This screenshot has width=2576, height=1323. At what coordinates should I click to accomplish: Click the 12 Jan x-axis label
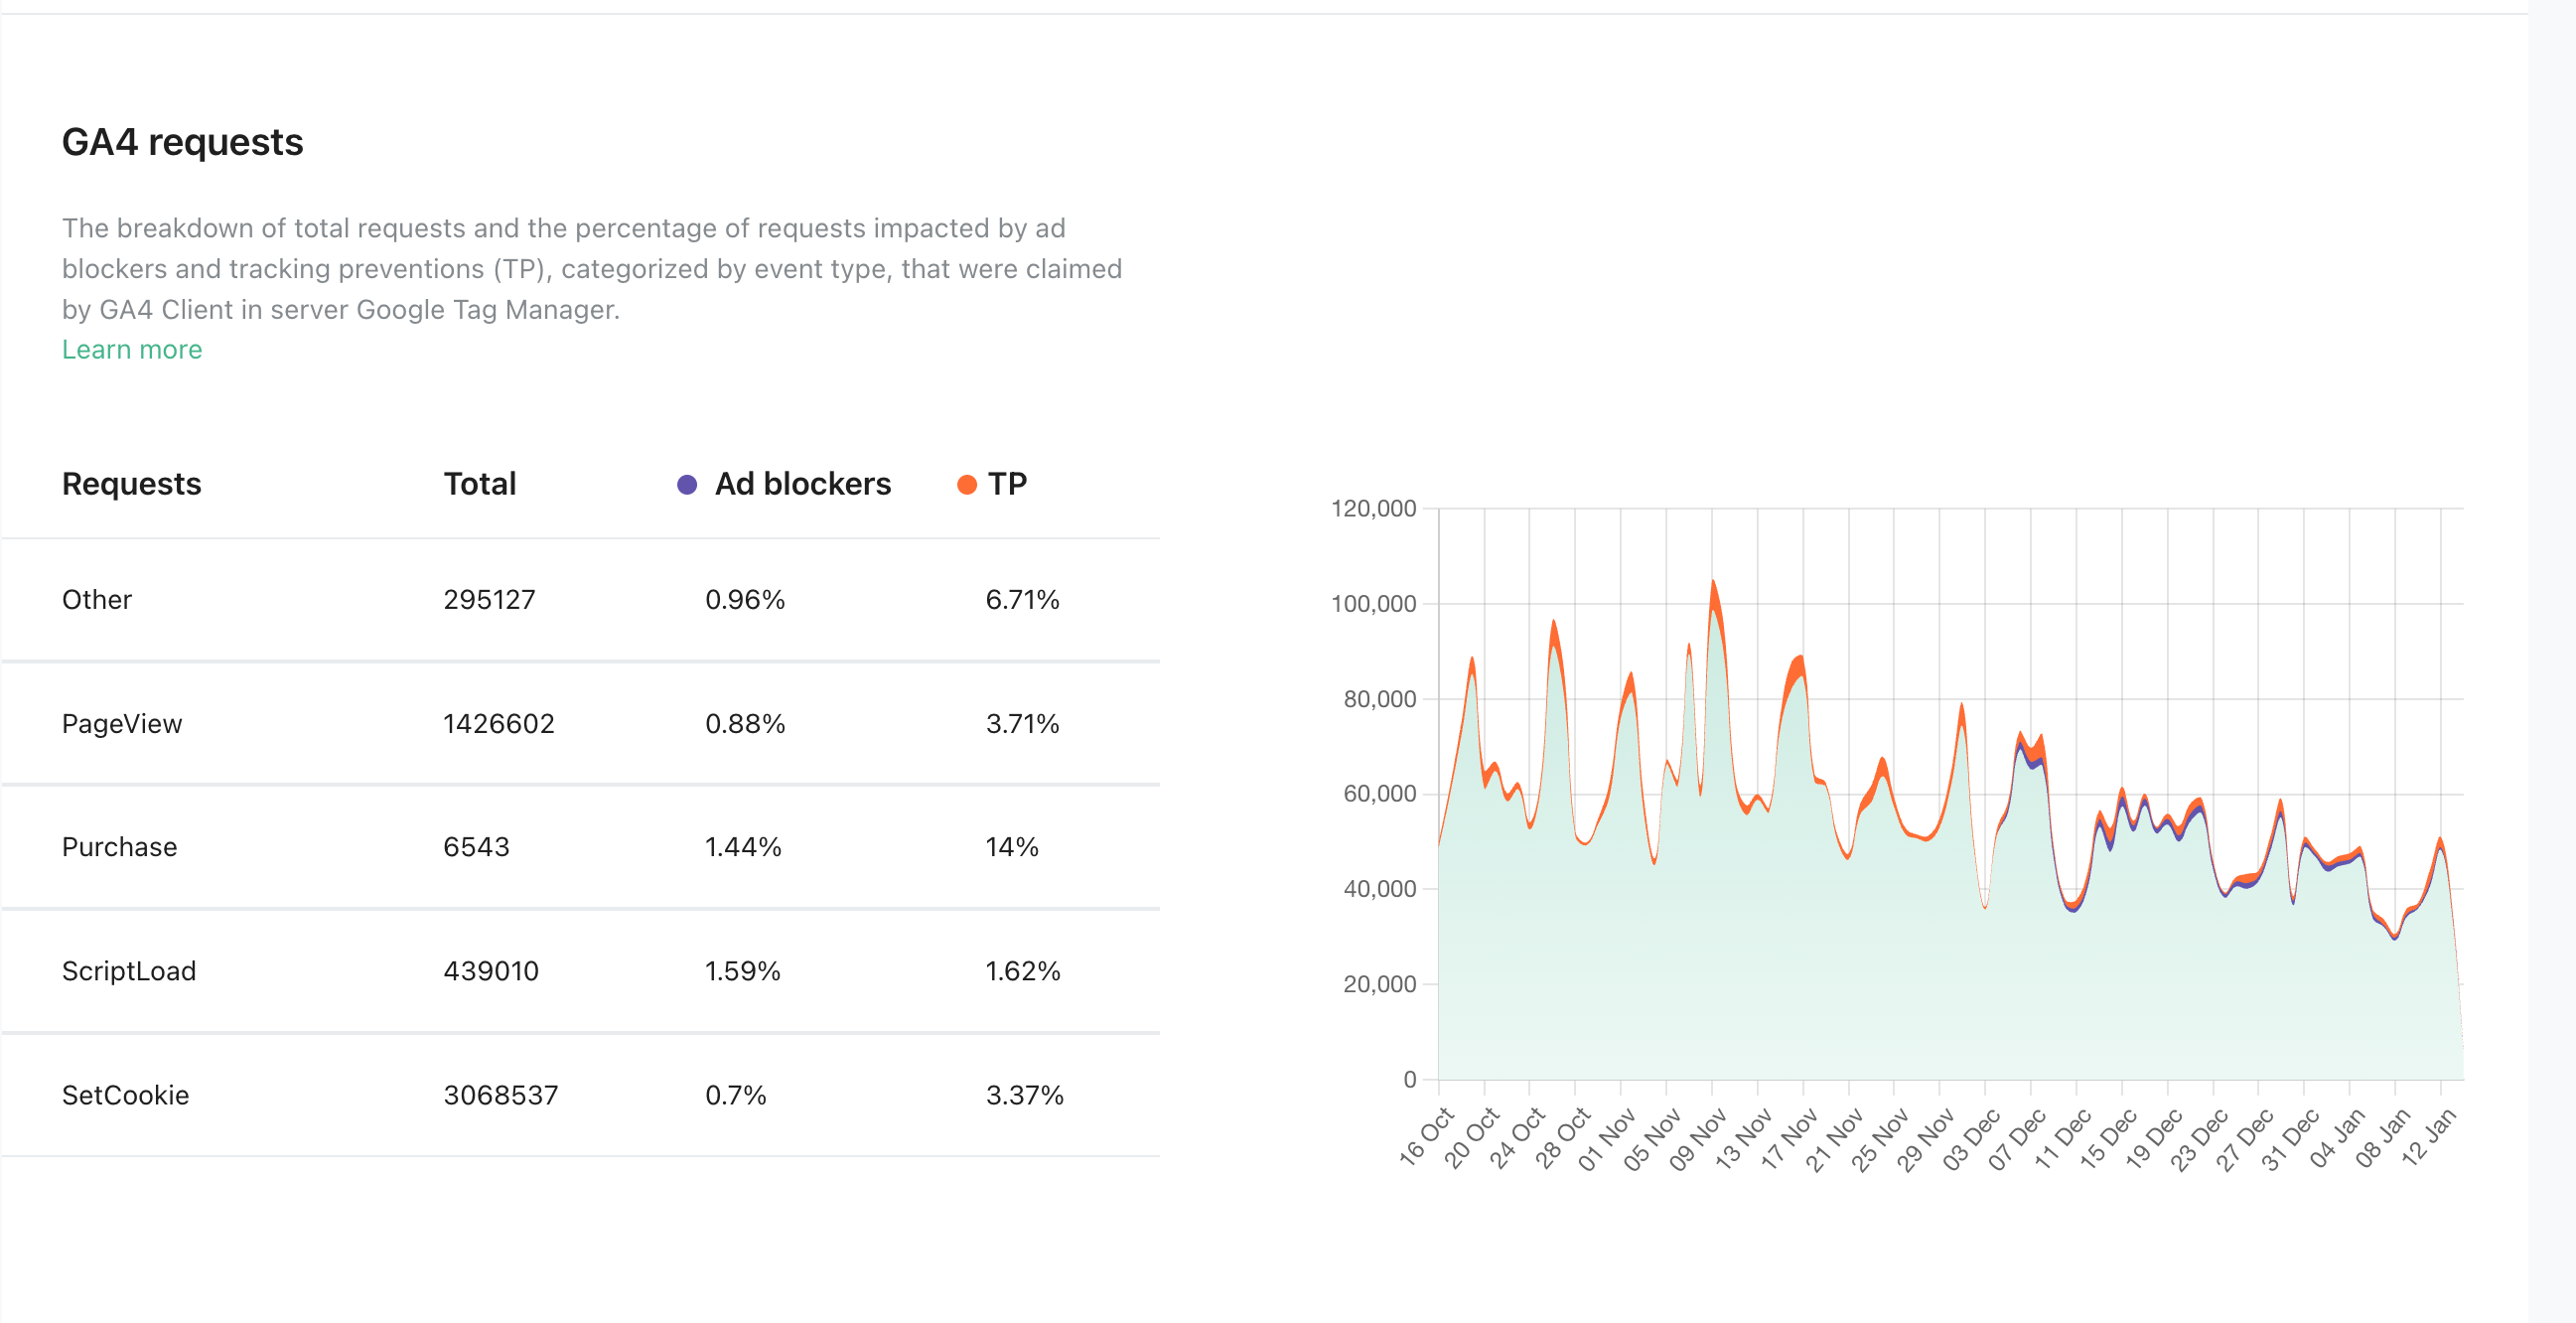coord(2429,1137)
